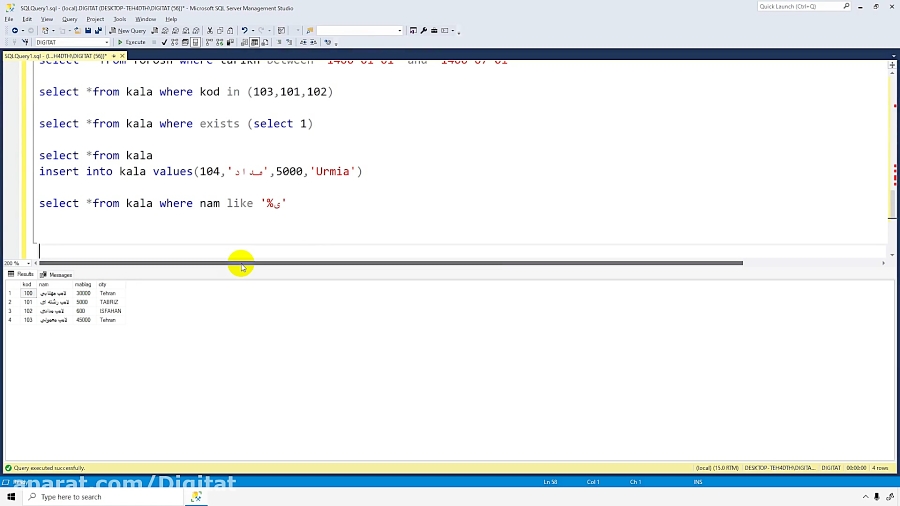
Task: Open the Query Options icon
Action: pyautogui.click(x=185, y=42)
